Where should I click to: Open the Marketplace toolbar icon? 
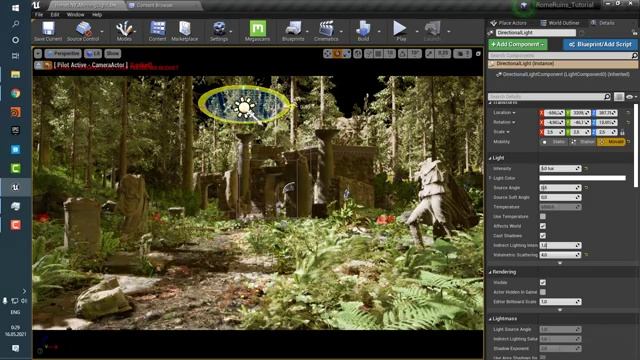tap(184, 31)
